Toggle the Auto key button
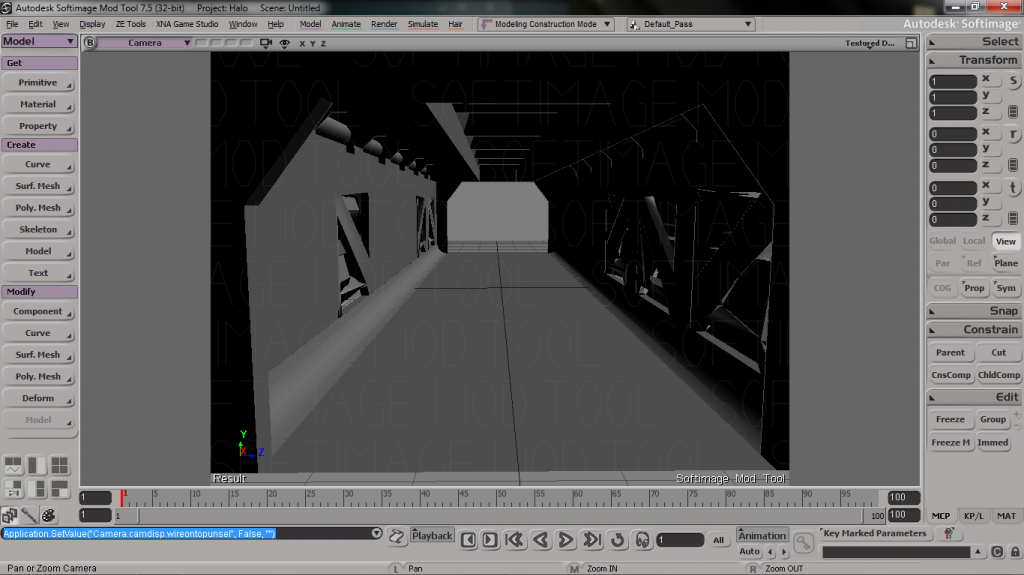 [x=749, y=551]
